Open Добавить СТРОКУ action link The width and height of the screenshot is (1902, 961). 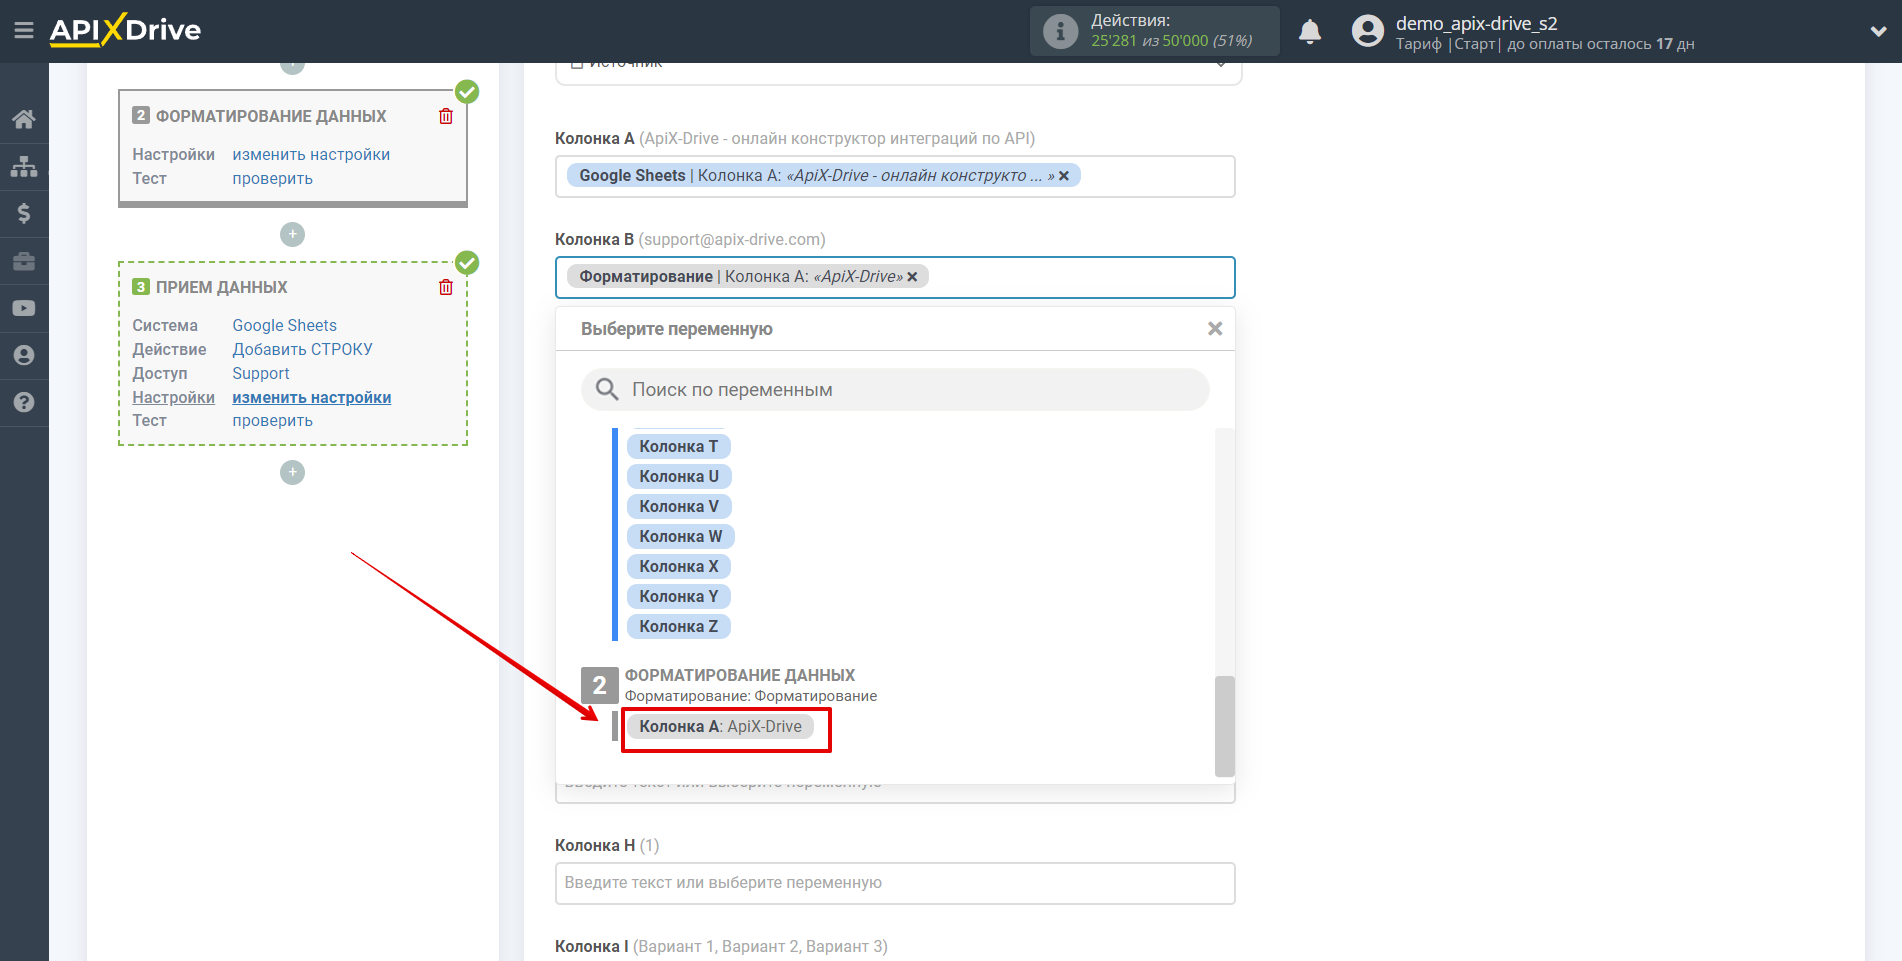302,349
